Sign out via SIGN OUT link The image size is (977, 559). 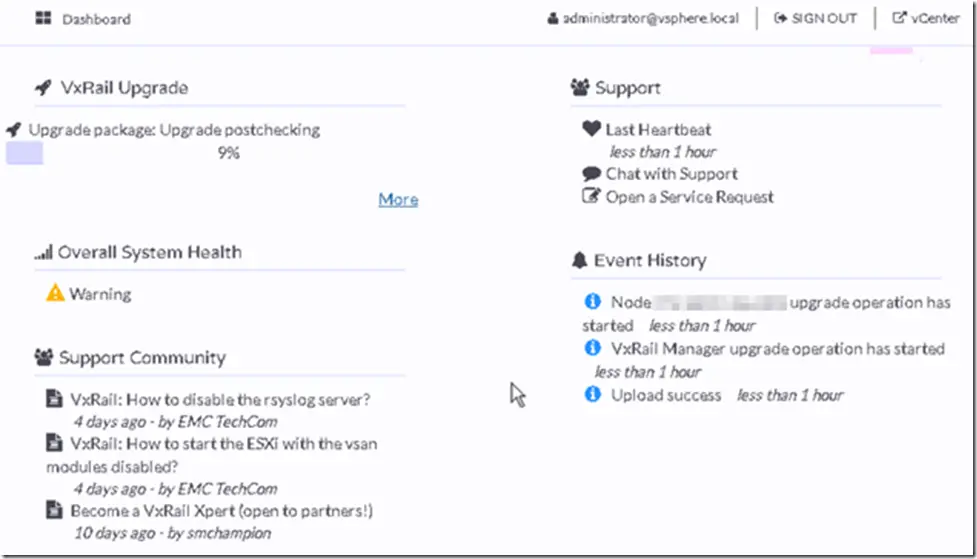click(x=824, y=19)
